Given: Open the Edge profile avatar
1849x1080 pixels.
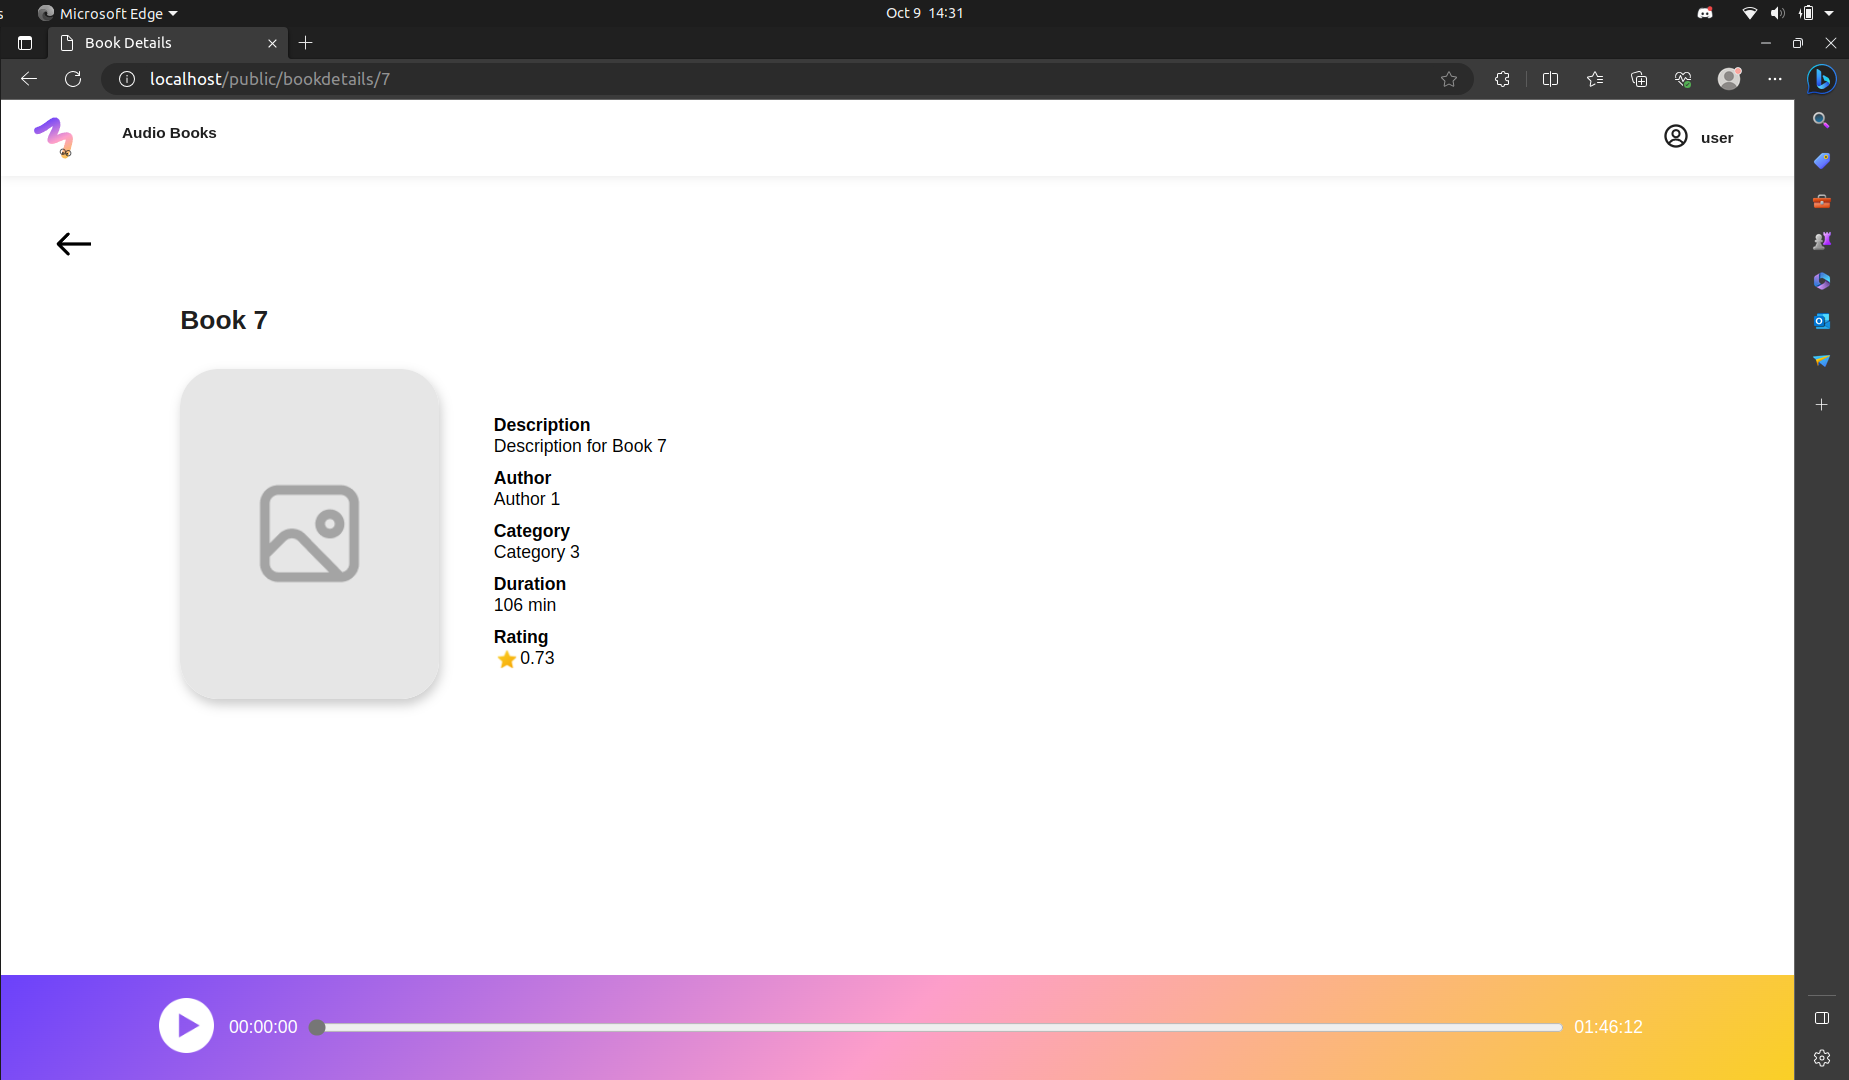Looking at the screenshot, I should point(1729,79).
